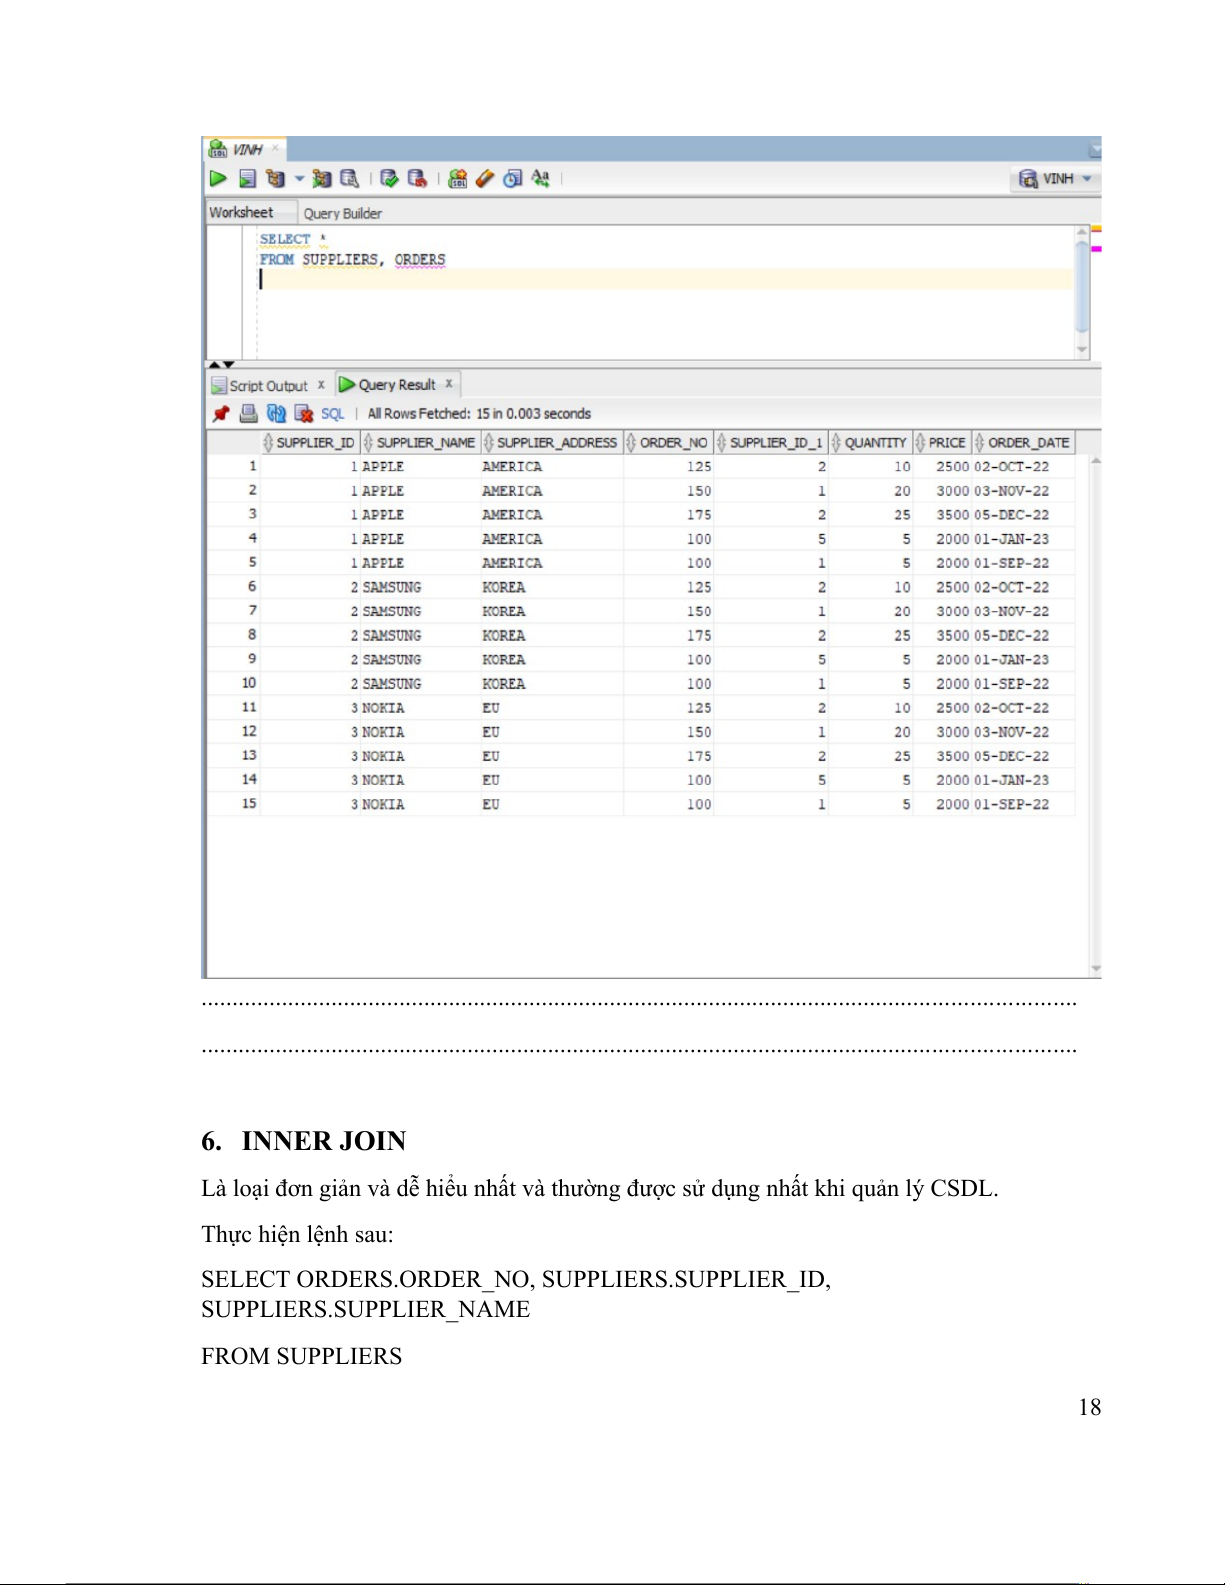Click the Rollback icon in worksheet toolbar
The image size is (1225, 1585).
pyautogui.click(x=417, y=179)
